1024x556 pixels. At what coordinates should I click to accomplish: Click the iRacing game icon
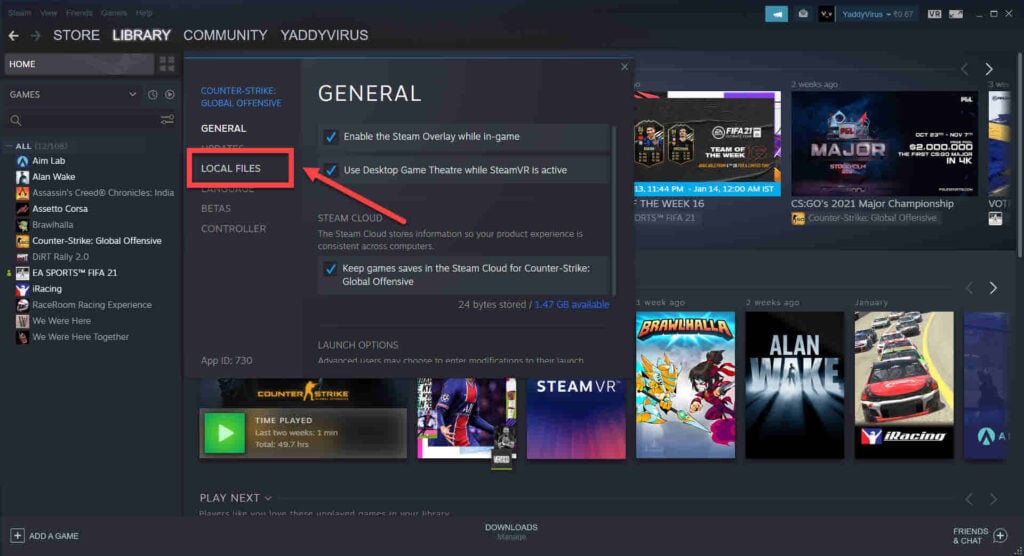pos(22,289)
